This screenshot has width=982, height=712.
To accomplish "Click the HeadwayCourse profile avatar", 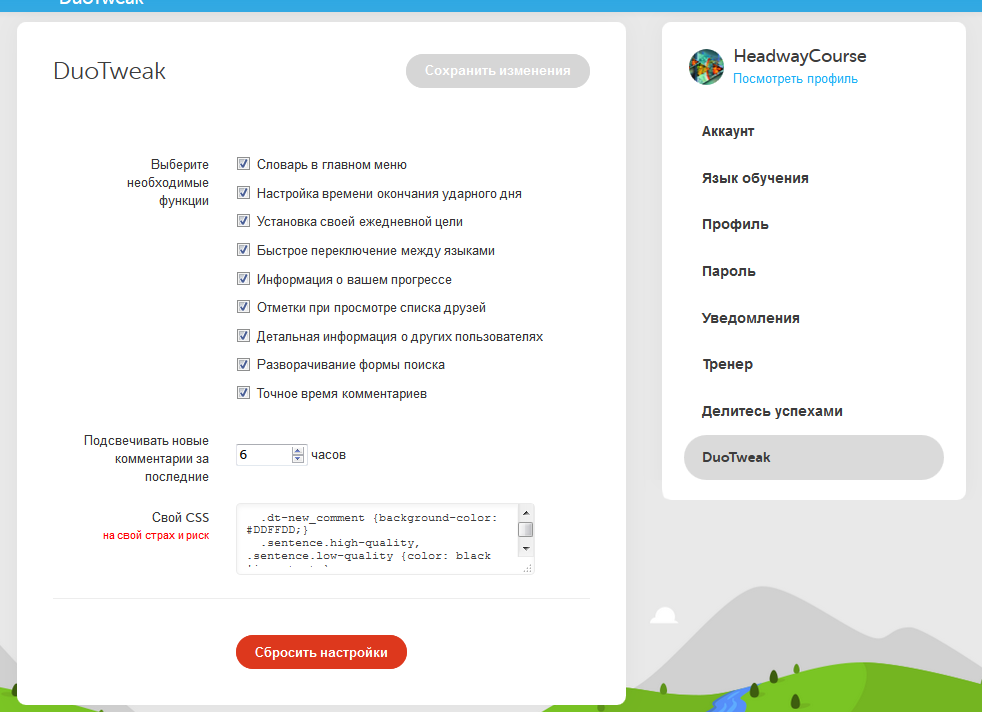I will (706, 67).
